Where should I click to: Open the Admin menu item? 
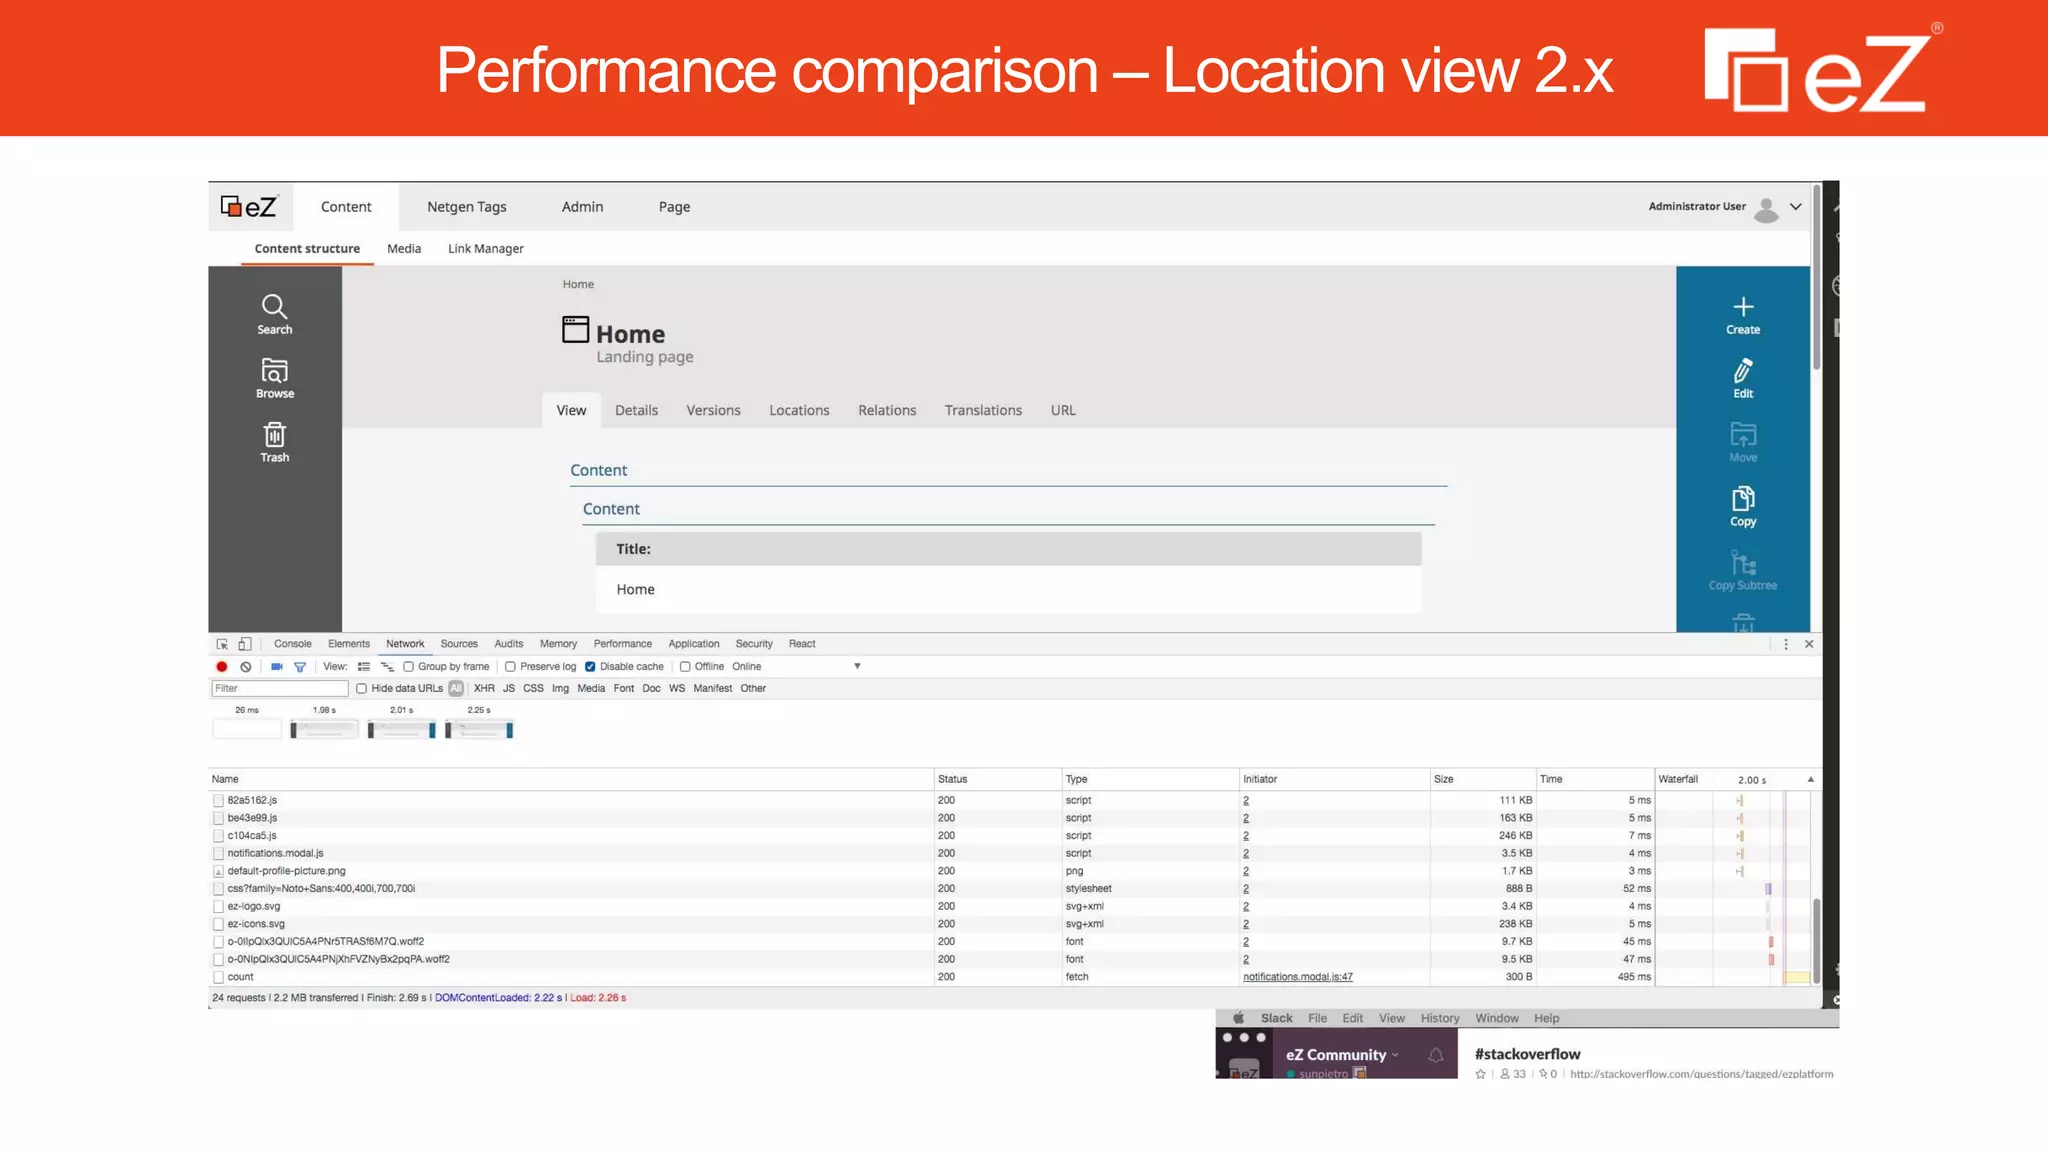point(582,207)
